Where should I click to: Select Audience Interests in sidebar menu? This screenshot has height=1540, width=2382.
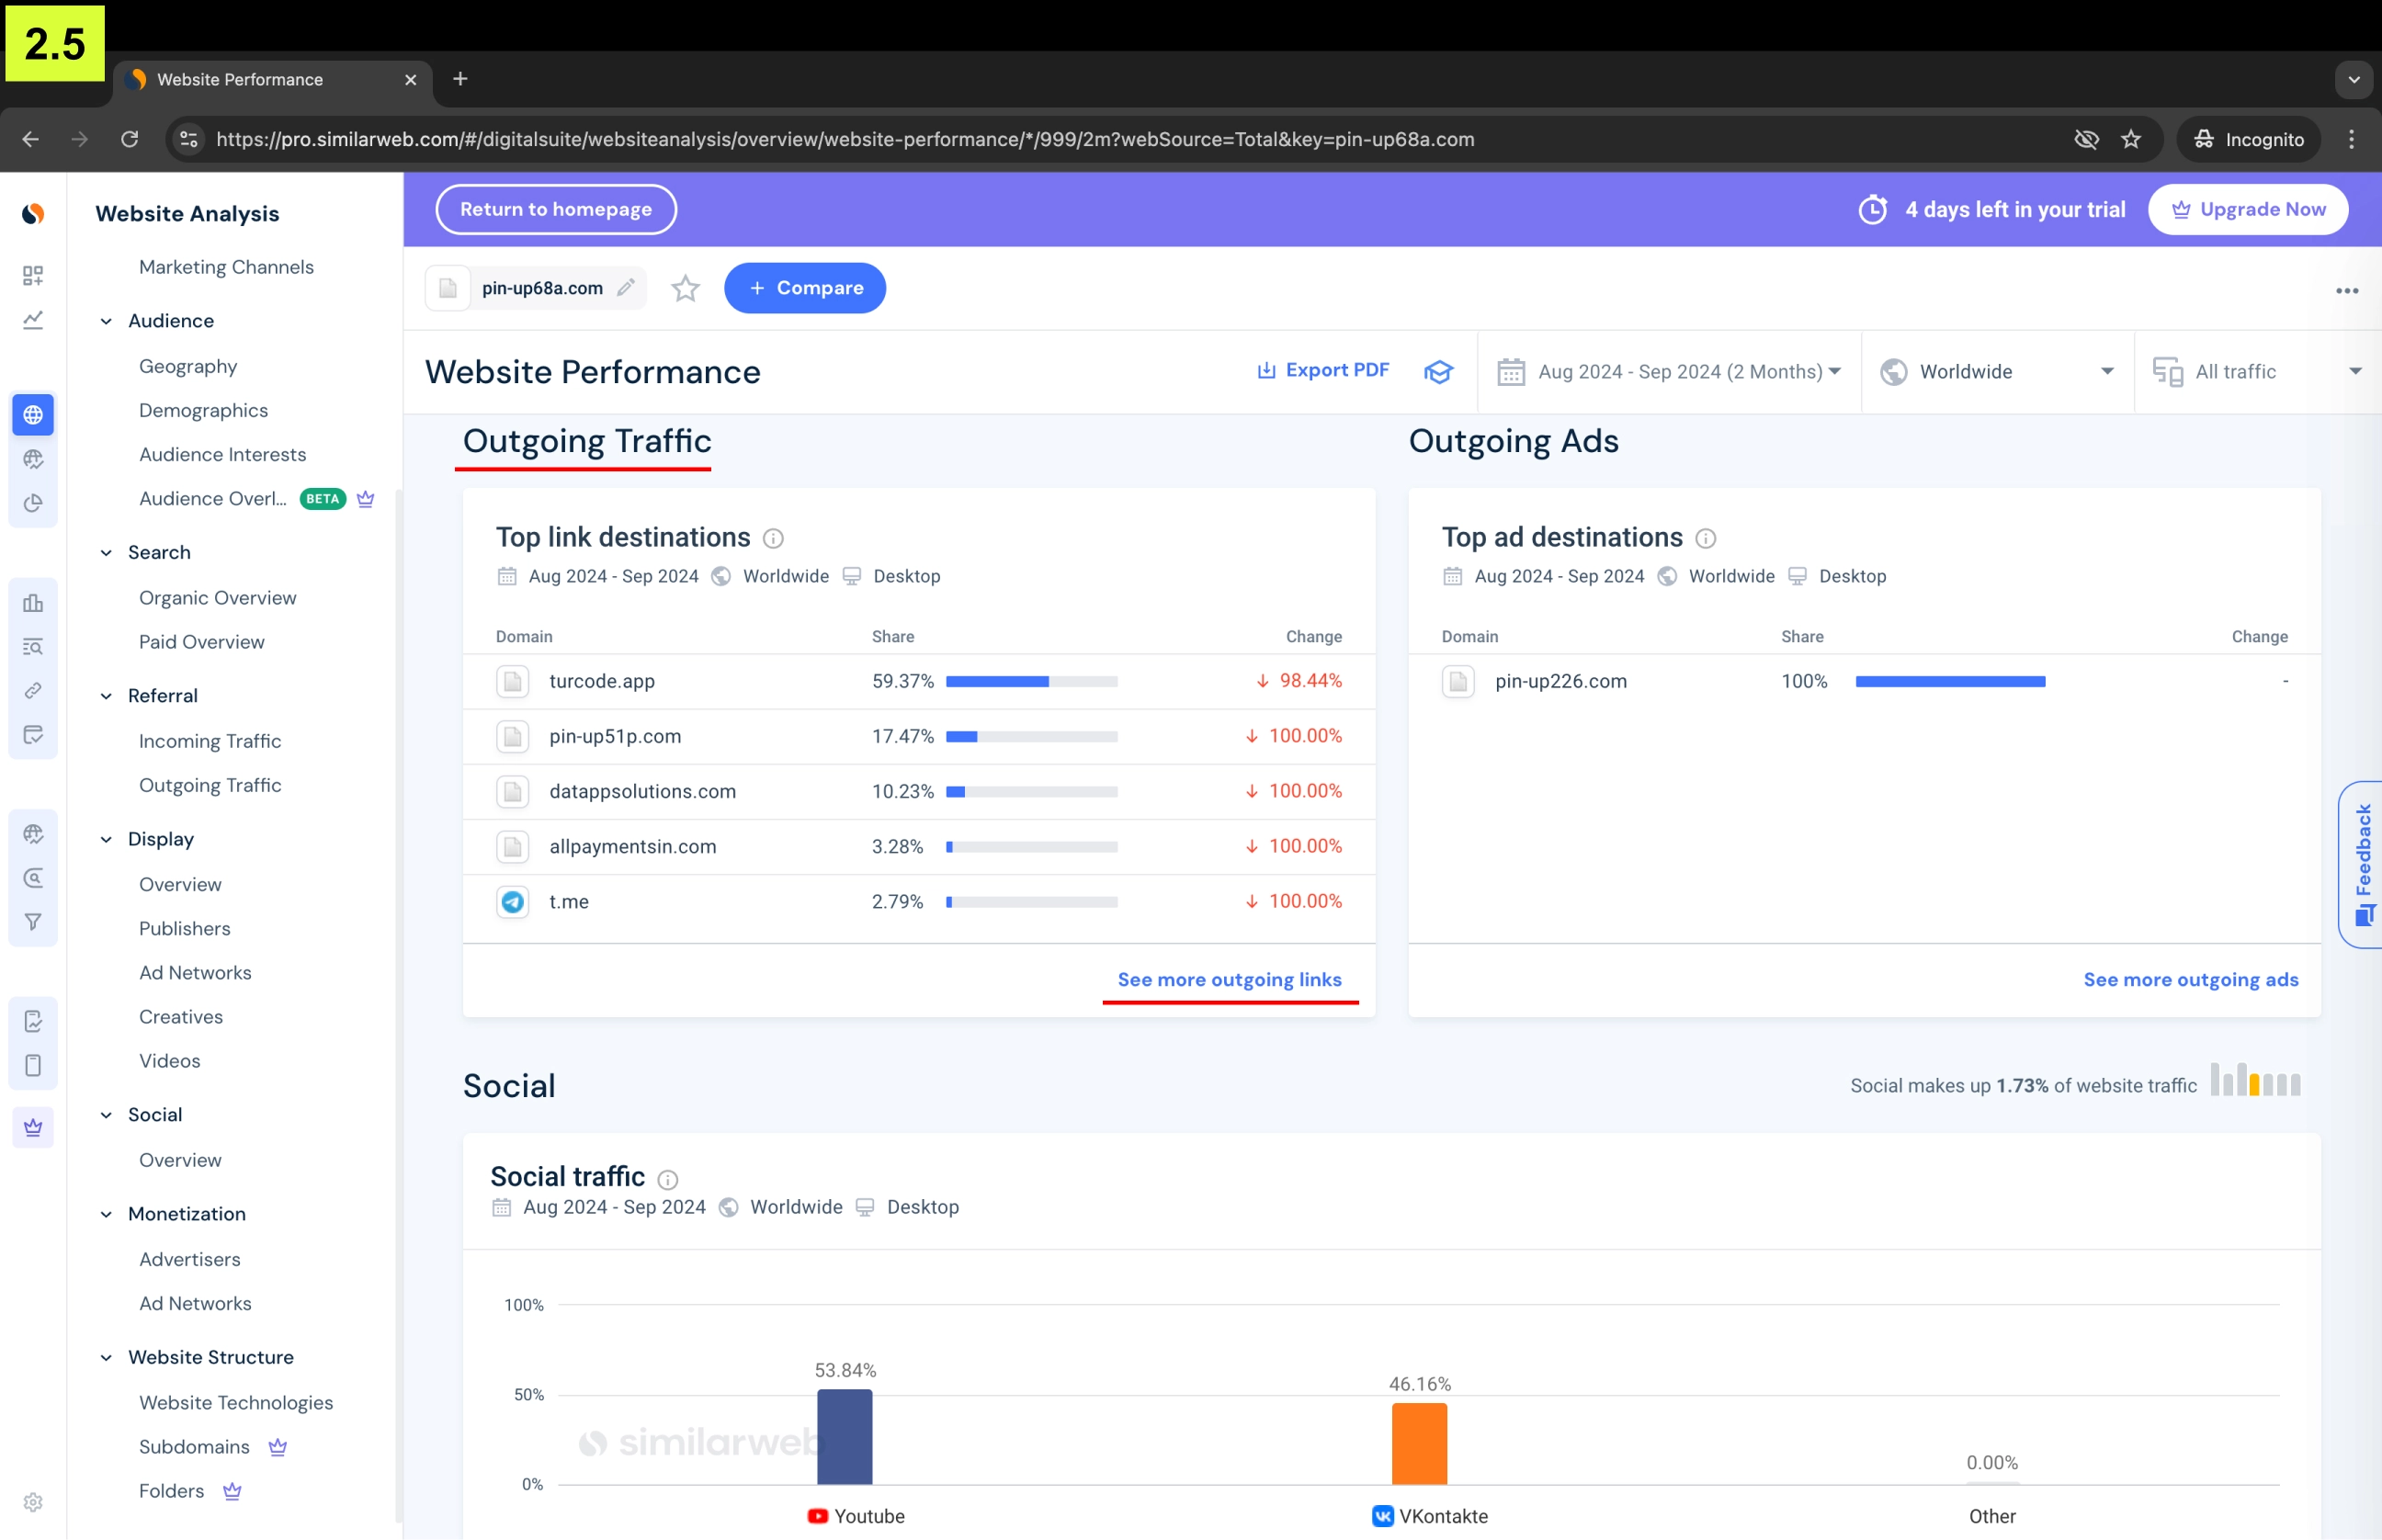coord(222,454)
